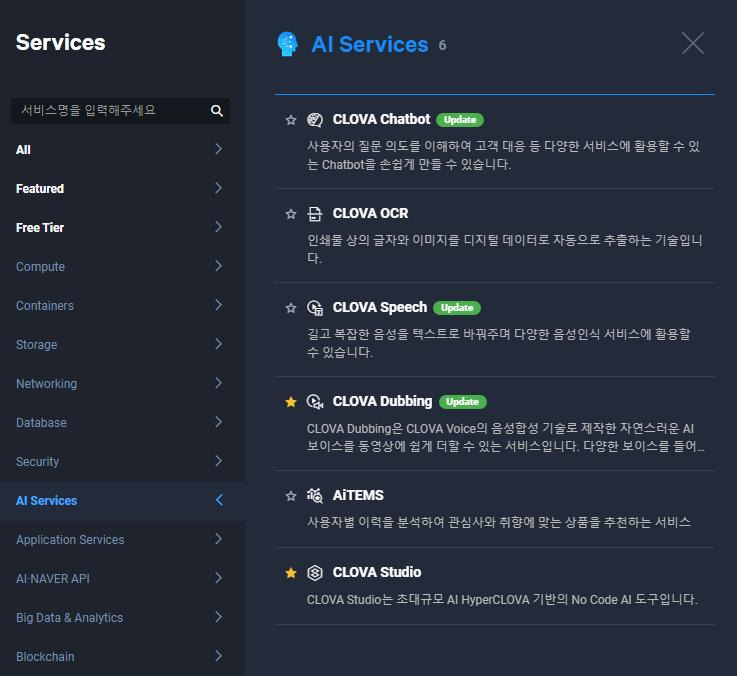The height and width of the screenshot is (676, 737).
Task: Click the AI·NAVER API row chevron
Action: pyautogui.click(x=218, y=578)
